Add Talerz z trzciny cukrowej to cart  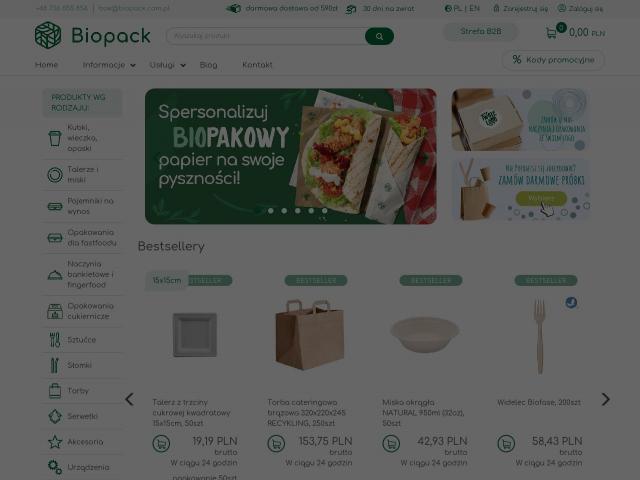pos(161,443)
